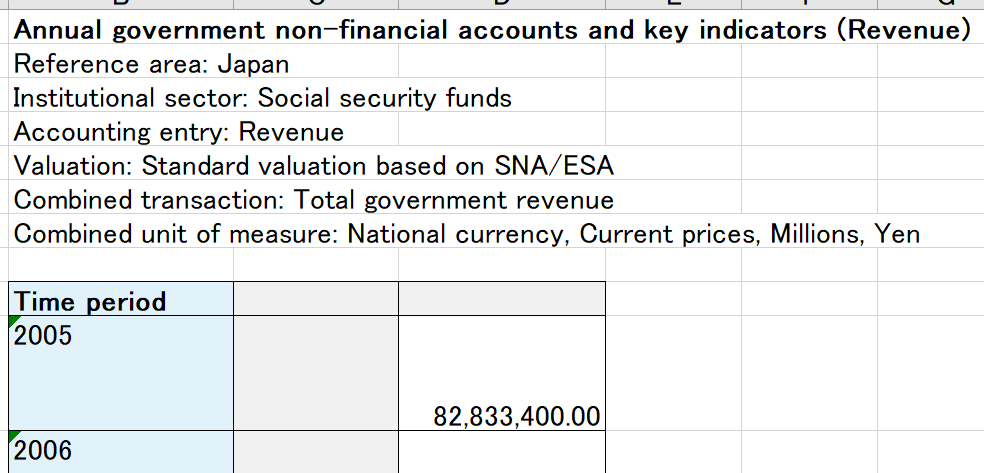Viewport: 984px width, 473px height.
Task: Click empty cell right of 82,833,400.00 value
Action: click(x=672, y=373)
